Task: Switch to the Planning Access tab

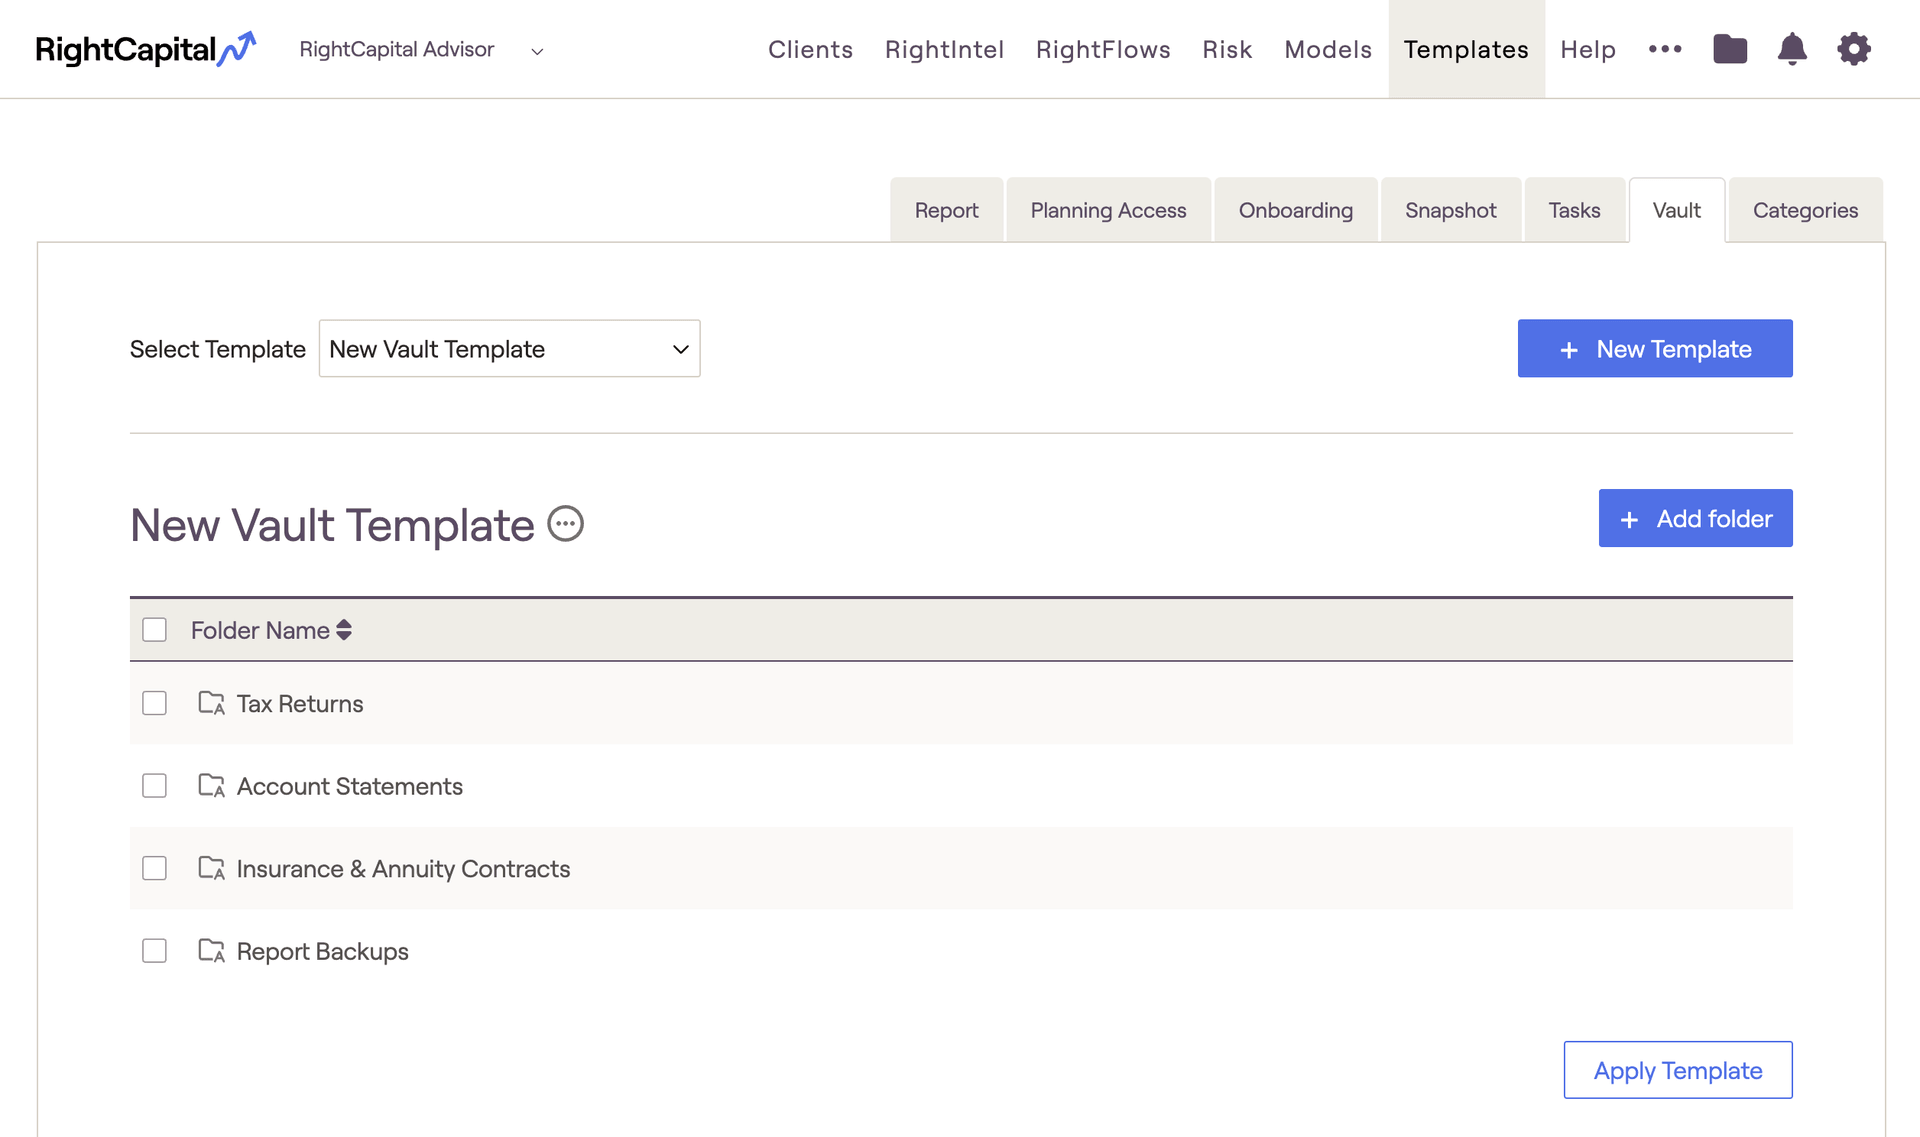Action: click(x=1108, y=210)
